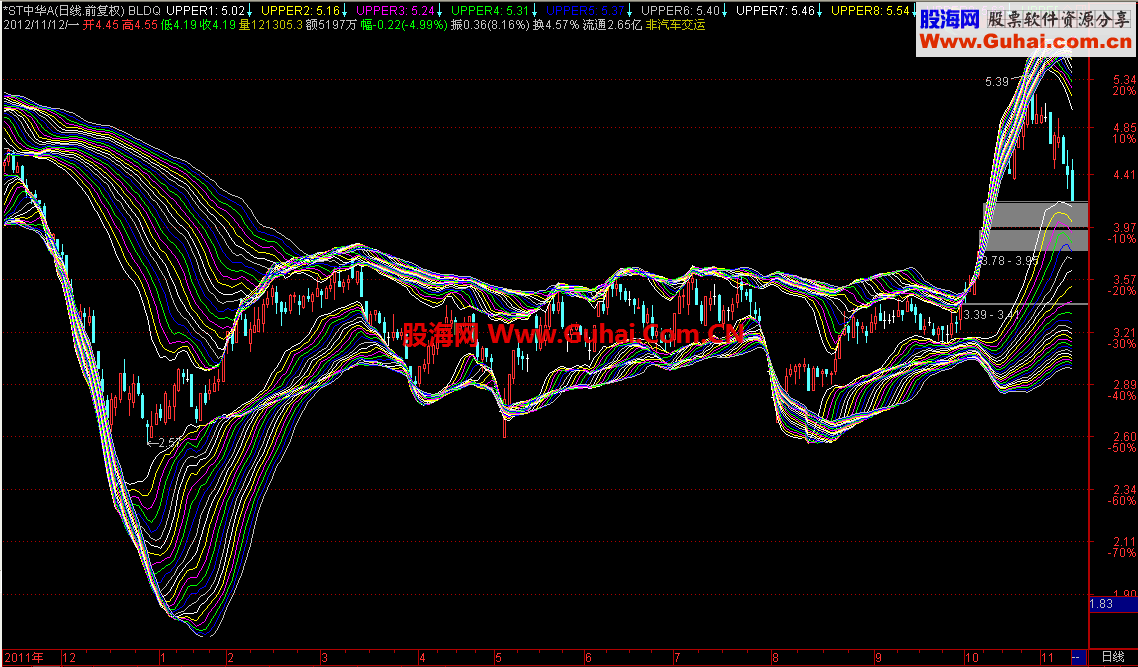Click the yellow UPPER2: 5.16 label
Viewport: 1138px width, 667px height.
300,11
